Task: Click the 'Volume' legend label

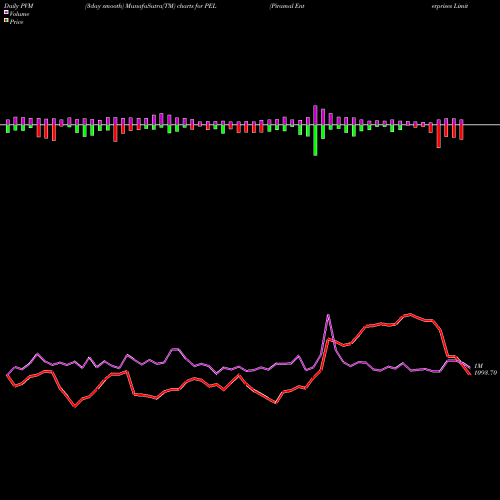Action: [19, 14]
